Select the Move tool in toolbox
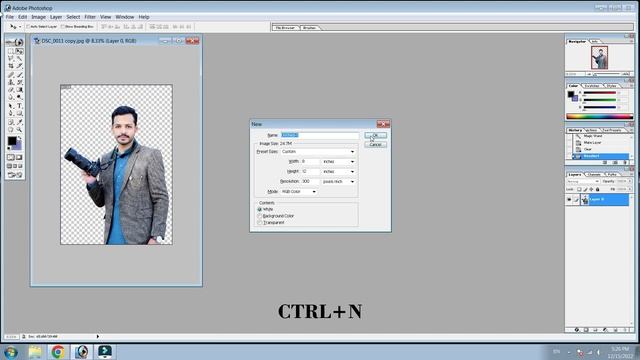Viewport: 640px width, 360px height. click(x=19, y=51)
